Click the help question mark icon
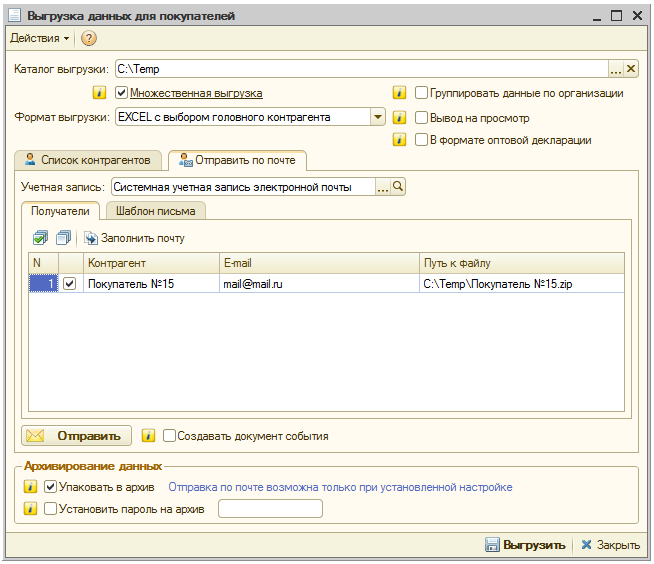The width and height of the screenshot is (654, 564). pos(88,38)
